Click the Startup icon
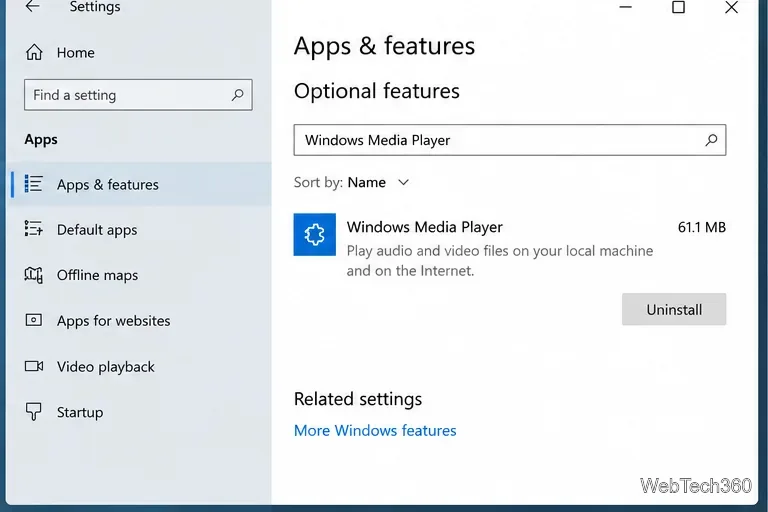The width and height of the screenshot is (768, 512). tap(33, 412)
